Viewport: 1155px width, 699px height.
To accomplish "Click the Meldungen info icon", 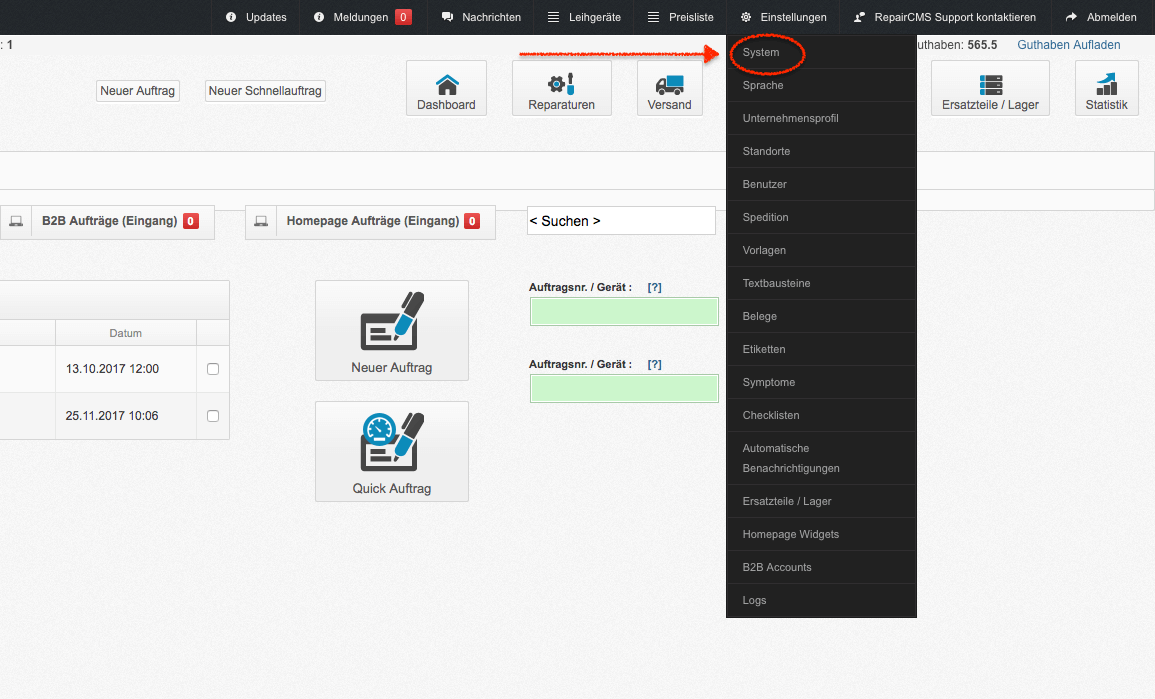I will pyautogui.click(x=319, y=17).
